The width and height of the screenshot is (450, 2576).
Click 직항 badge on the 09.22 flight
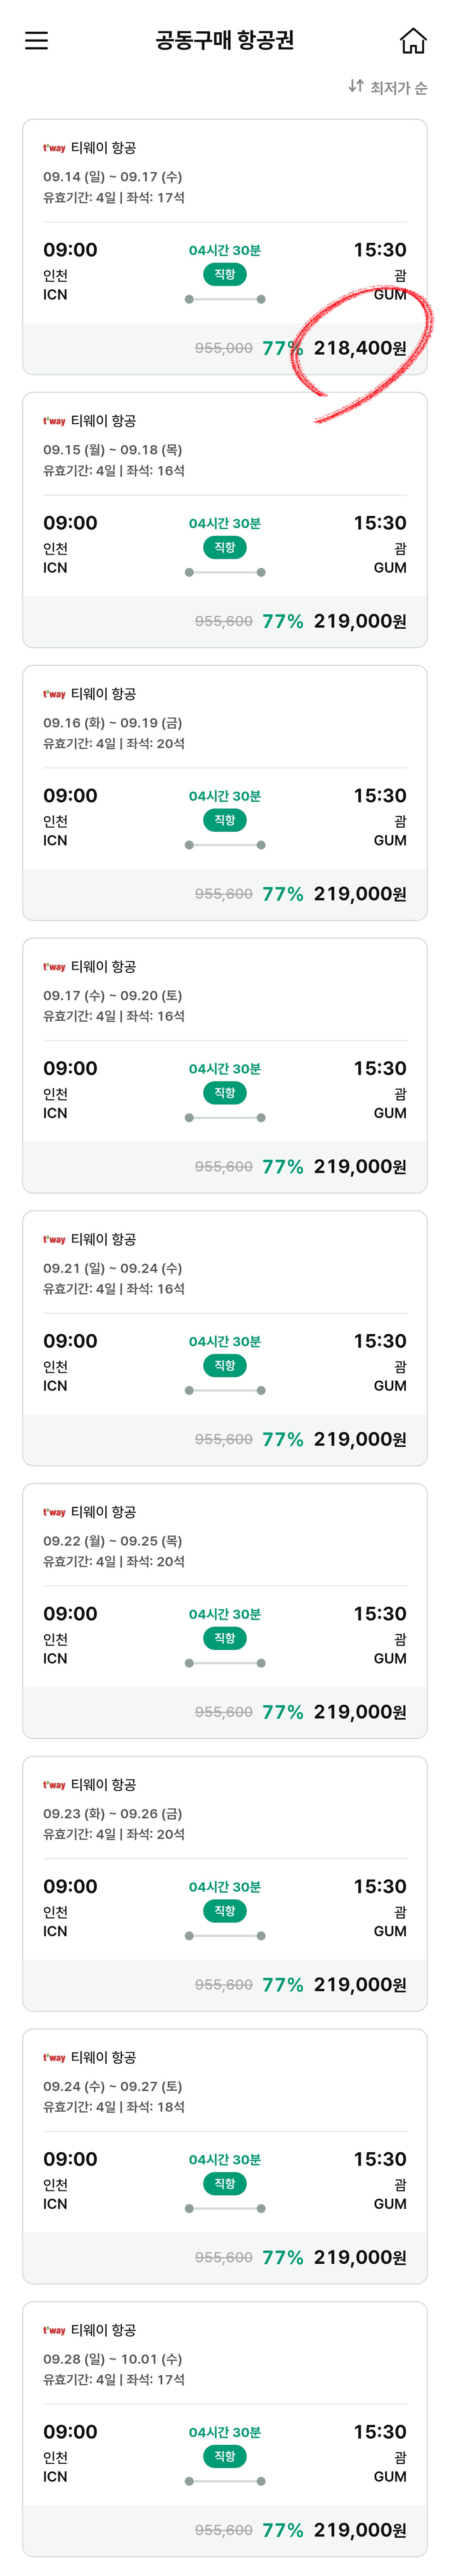225,1638
